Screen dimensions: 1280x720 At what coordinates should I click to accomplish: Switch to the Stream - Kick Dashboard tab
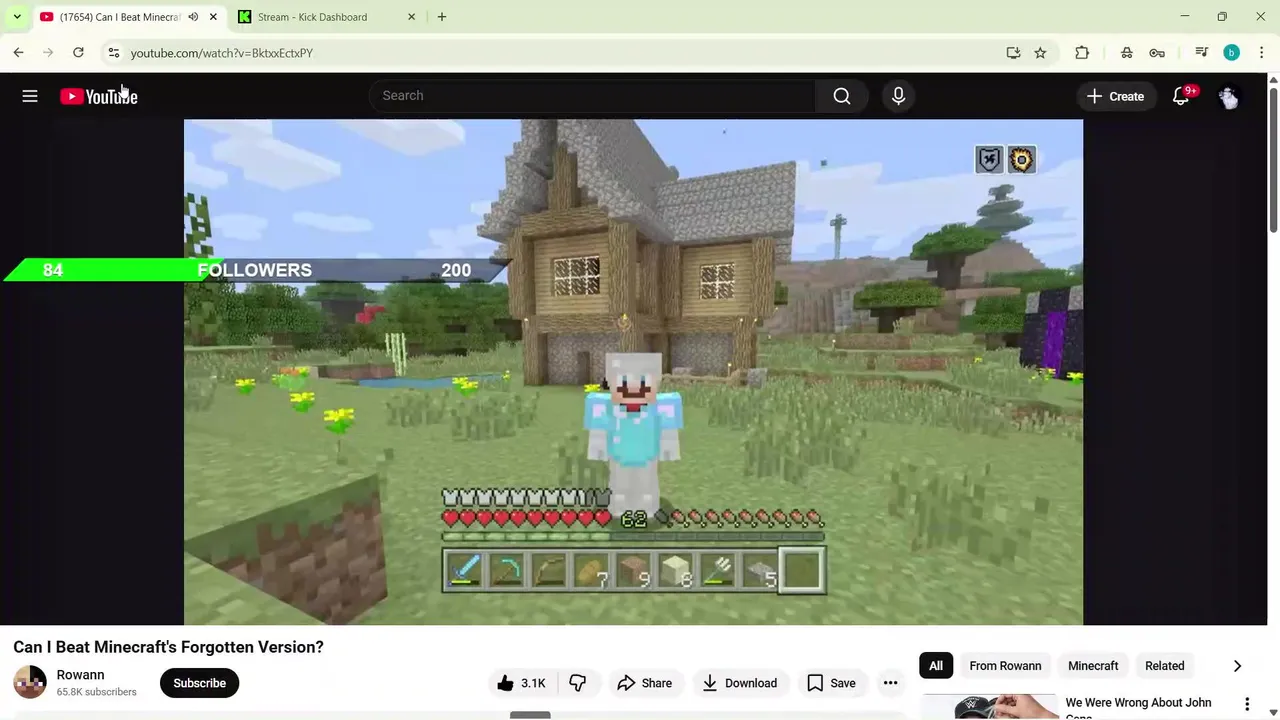[326, 17]
